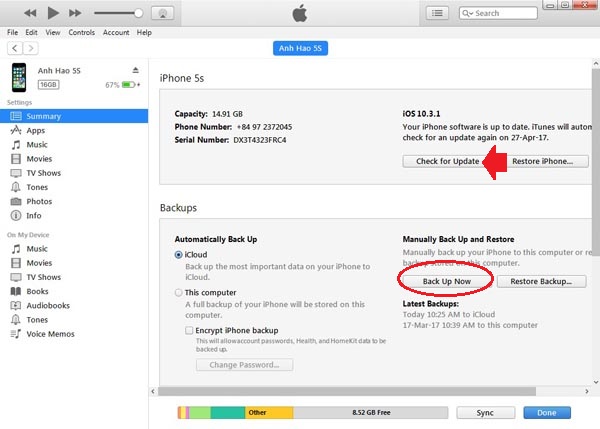Open the Edit menu
600x429 pixels.
(x=31, y=33)
